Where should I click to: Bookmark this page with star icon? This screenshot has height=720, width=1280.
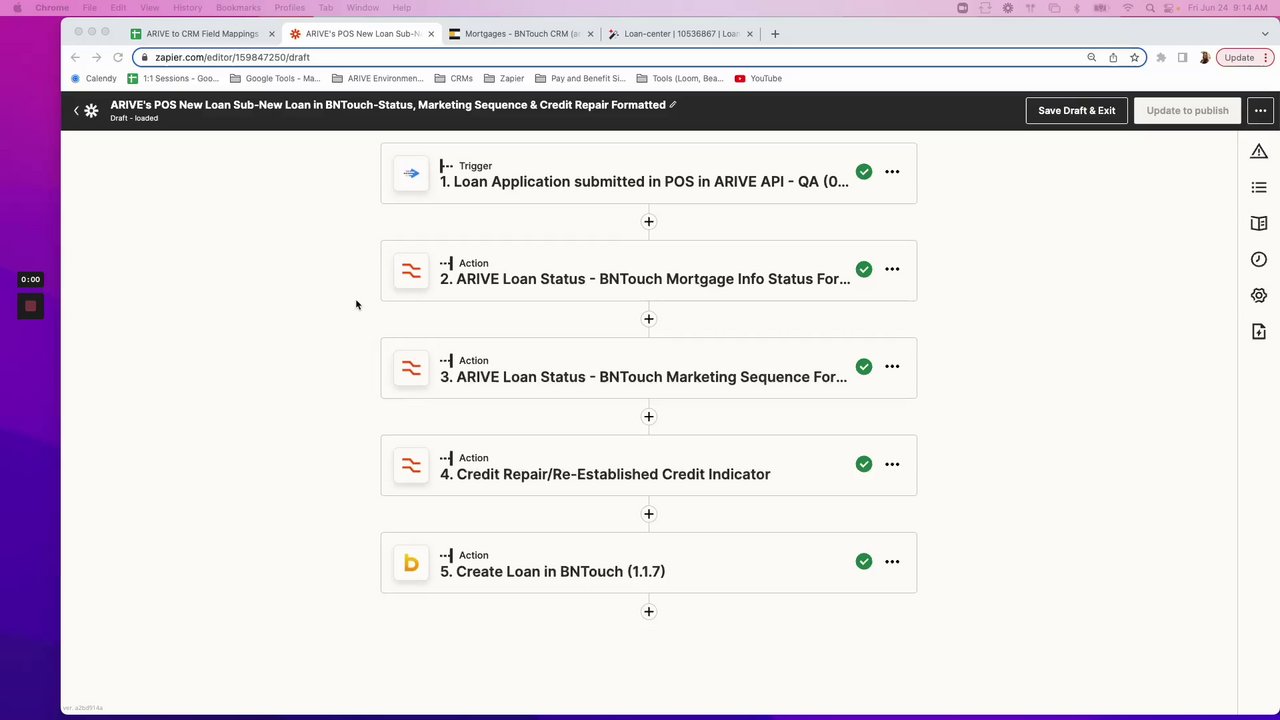pos(1134,57)
